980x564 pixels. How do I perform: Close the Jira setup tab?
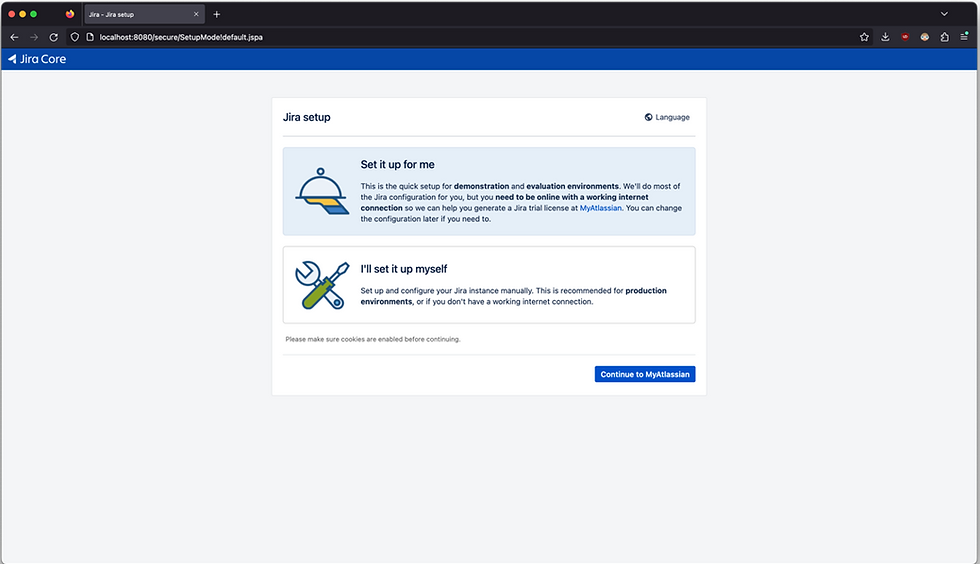(x=196, y=14)
